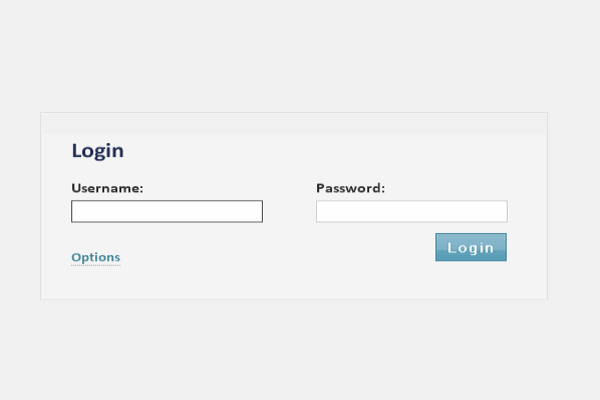600x400 pixels.
Task: Click the Username input field
Action: [x=167, y=211]
